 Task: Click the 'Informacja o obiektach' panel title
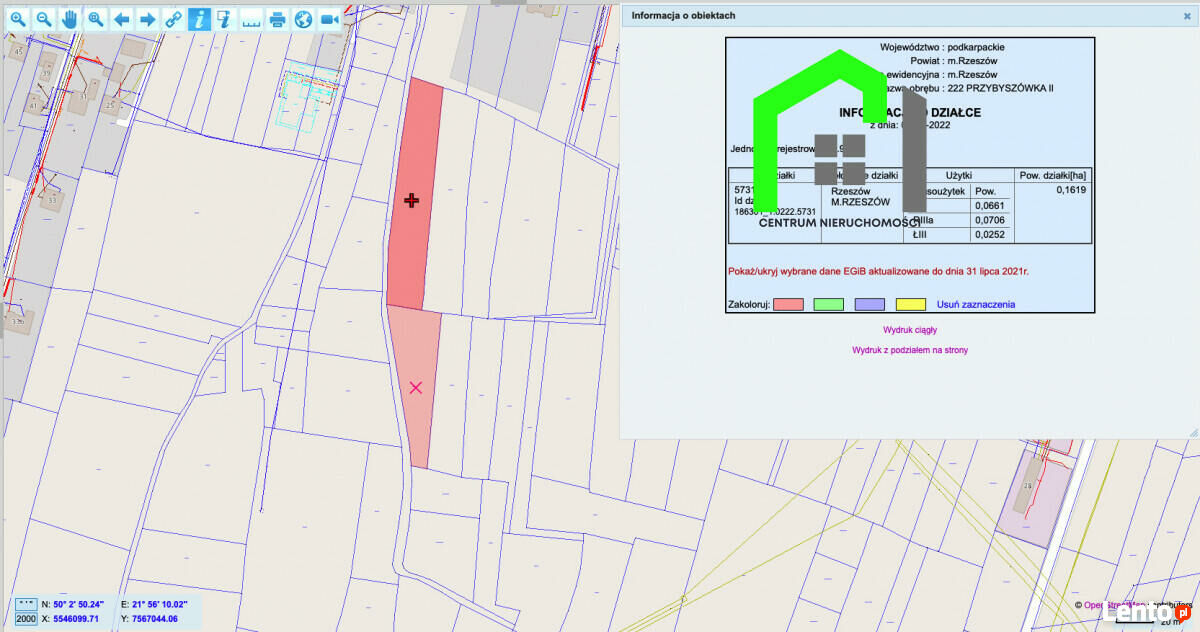[684, 16]
